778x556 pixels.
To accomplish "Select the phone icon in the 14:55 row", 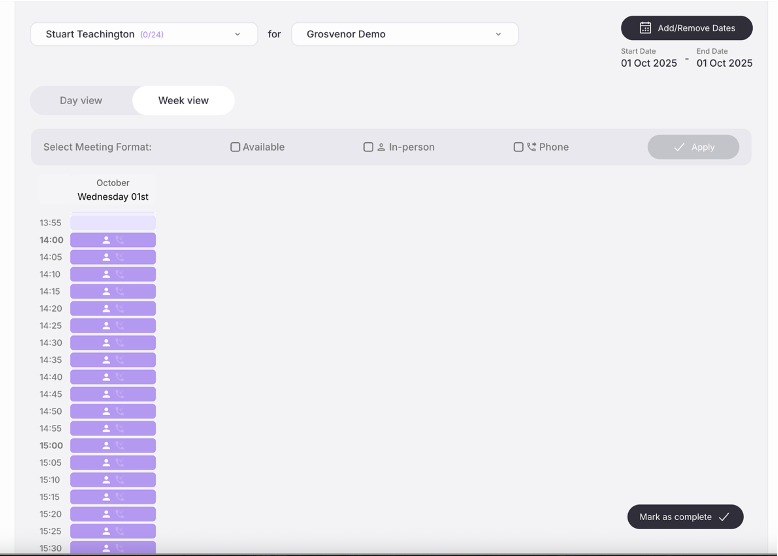I will point(120,429).
